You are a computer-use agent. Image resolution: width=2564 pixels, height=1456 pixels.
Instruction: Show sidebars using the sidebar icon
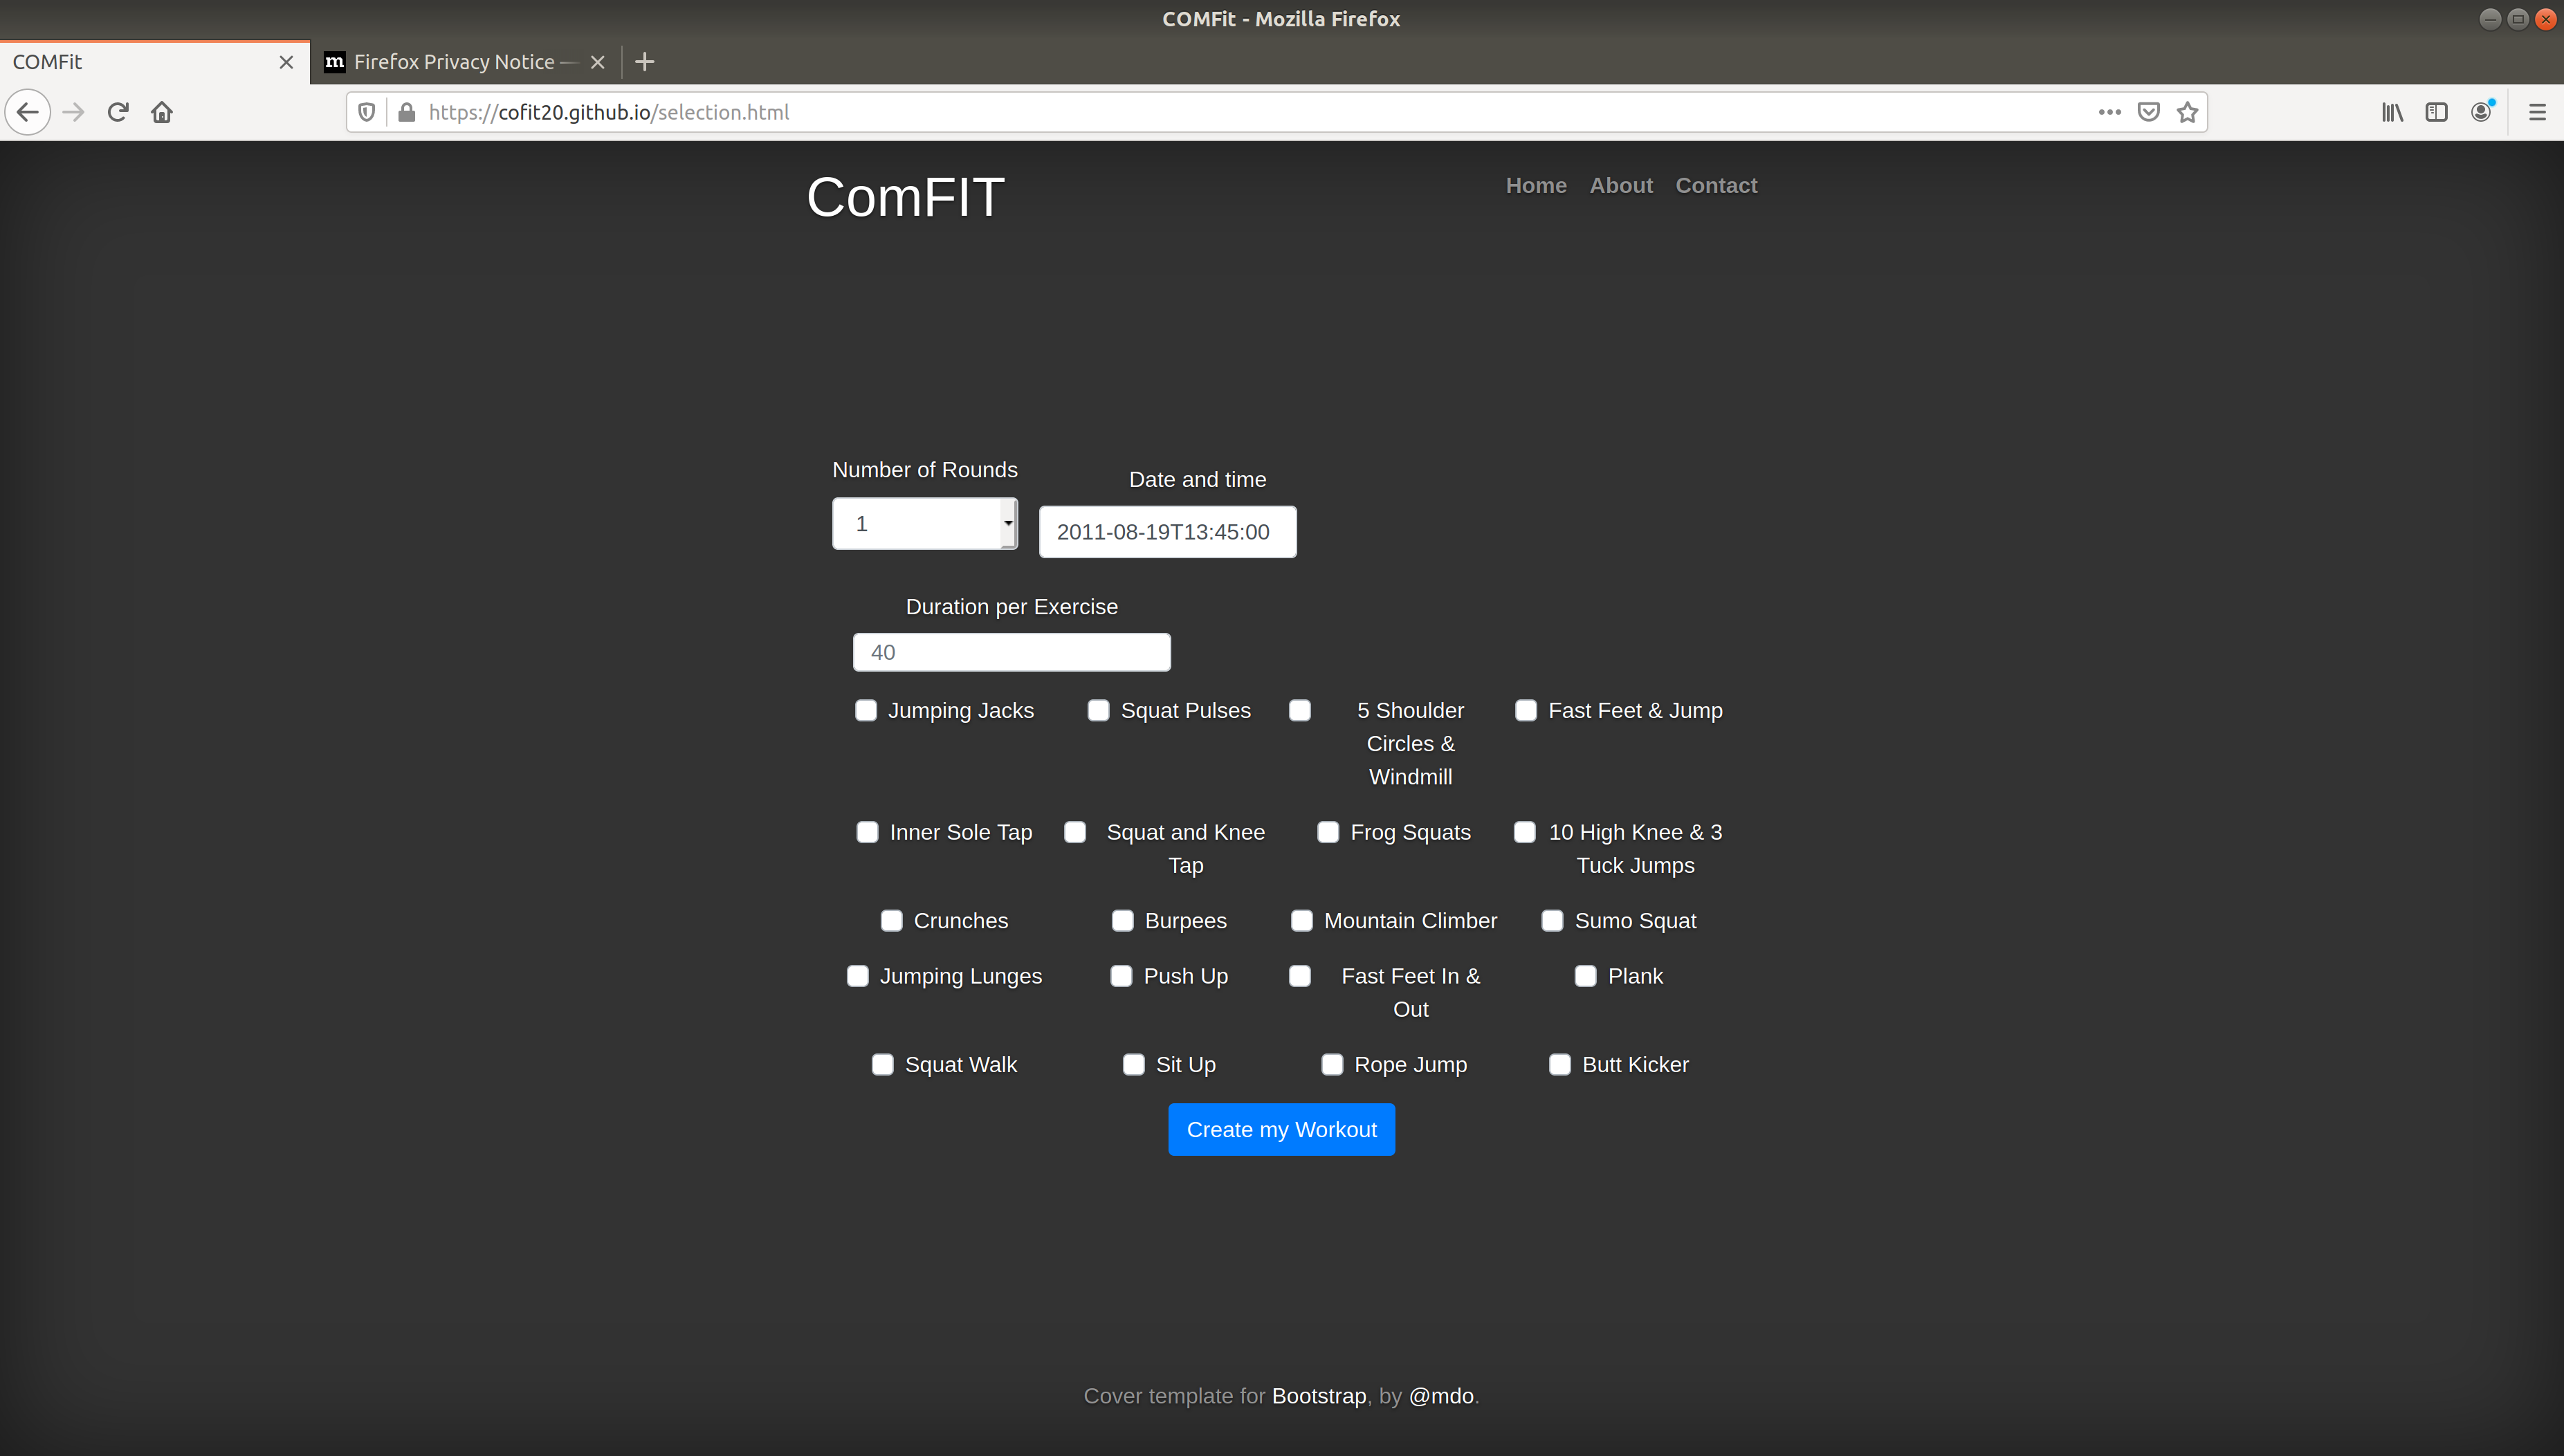[x=2436, y=112]
